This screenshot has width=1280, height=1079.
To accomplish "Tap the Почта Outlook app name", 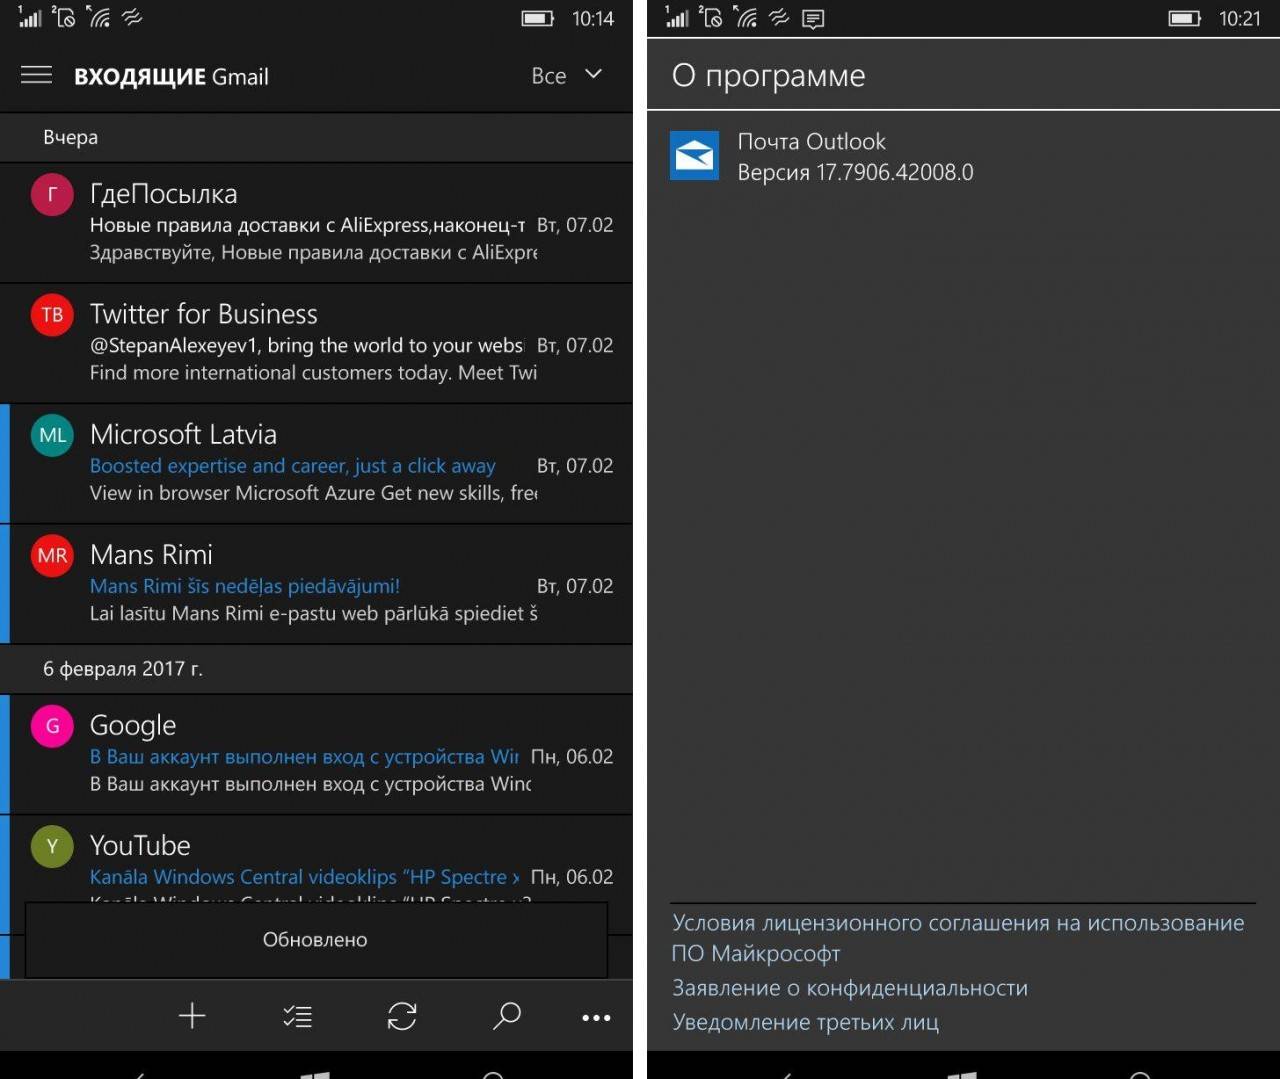I will [x=811, y=141].
